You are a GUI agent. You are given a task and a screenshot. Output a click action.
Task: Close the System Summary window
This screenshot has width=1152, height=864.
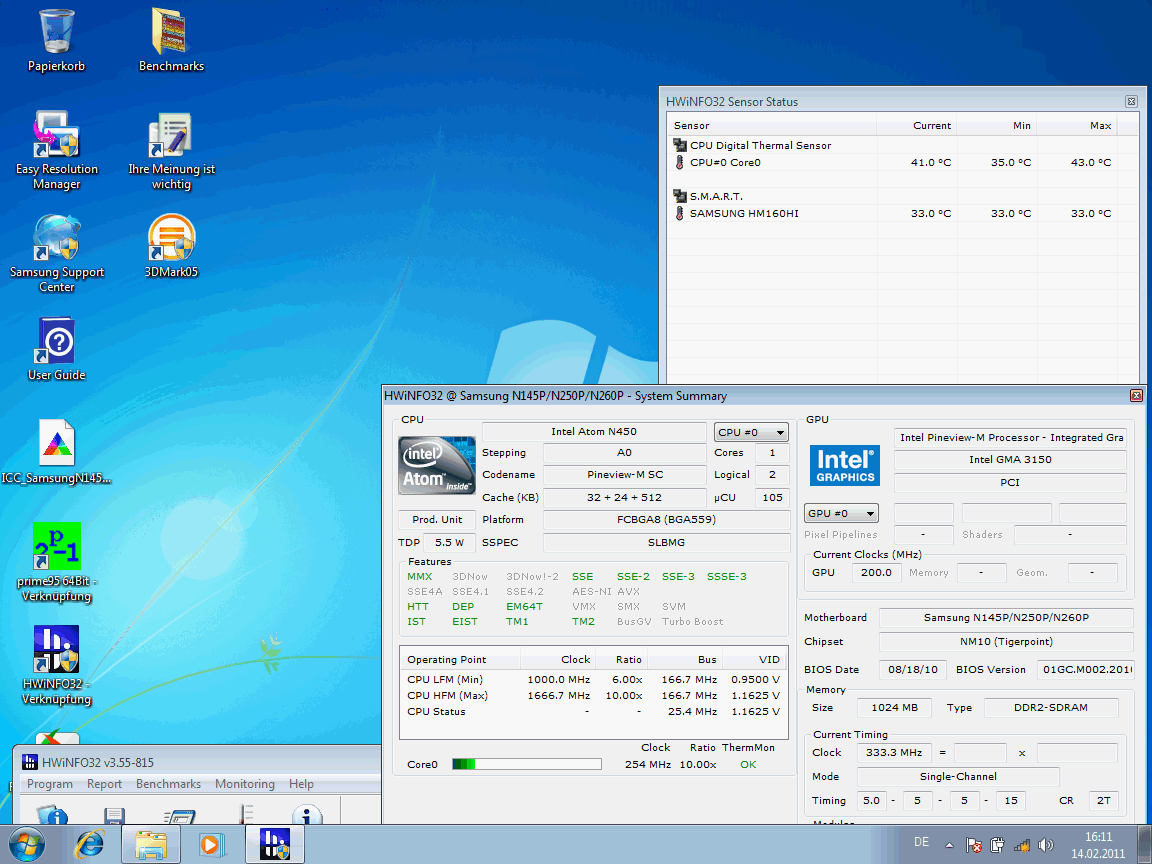coord(1136,396)
